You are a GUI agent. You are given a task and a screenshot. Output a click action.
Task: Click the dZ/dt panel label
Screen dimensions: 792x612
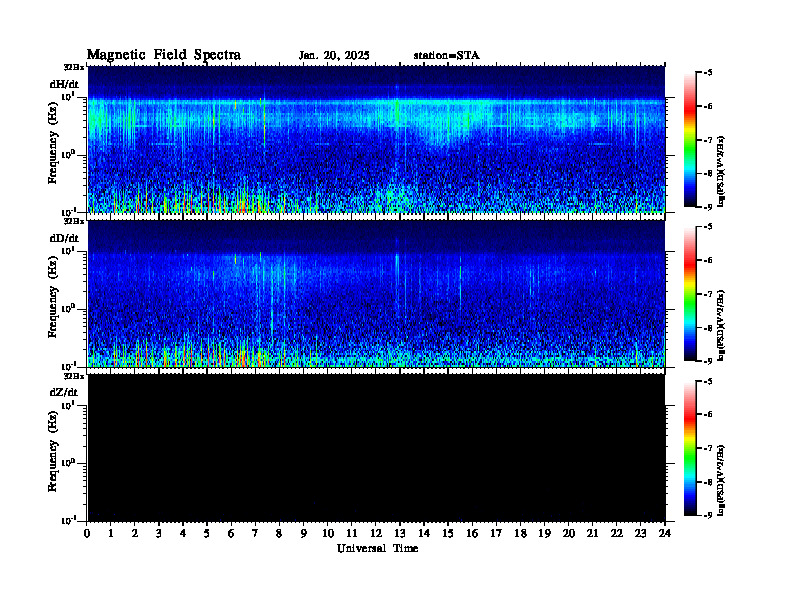64,392
